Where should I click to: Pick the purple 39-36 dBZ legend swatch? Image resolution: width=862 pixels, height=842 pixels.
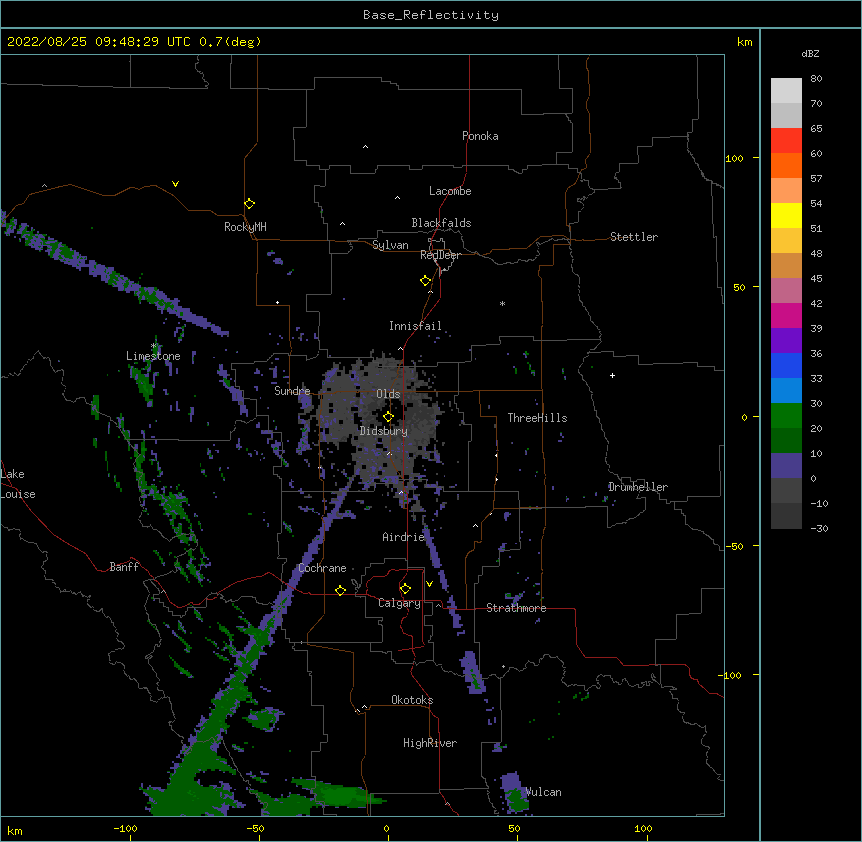(x=786, y=341)
